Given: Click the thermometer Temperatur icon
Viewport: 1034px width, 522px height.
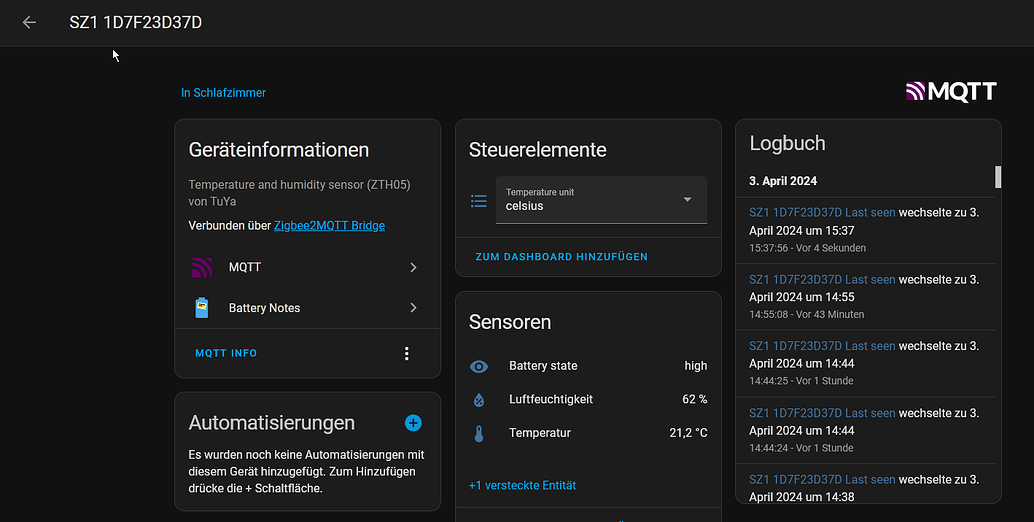Looking at the screenshot, I should (478, 434).
